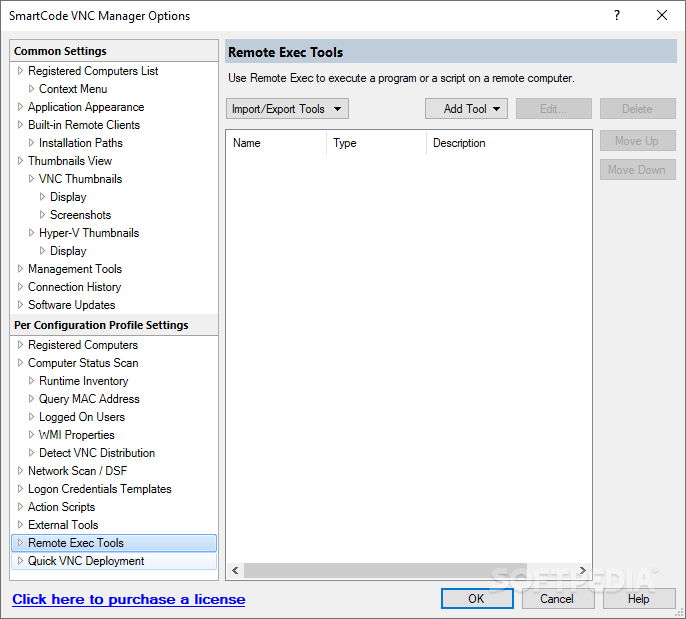Click the right arrow of horizontal scrollbar
686x619 pixels.
click(x=582, y=570)
